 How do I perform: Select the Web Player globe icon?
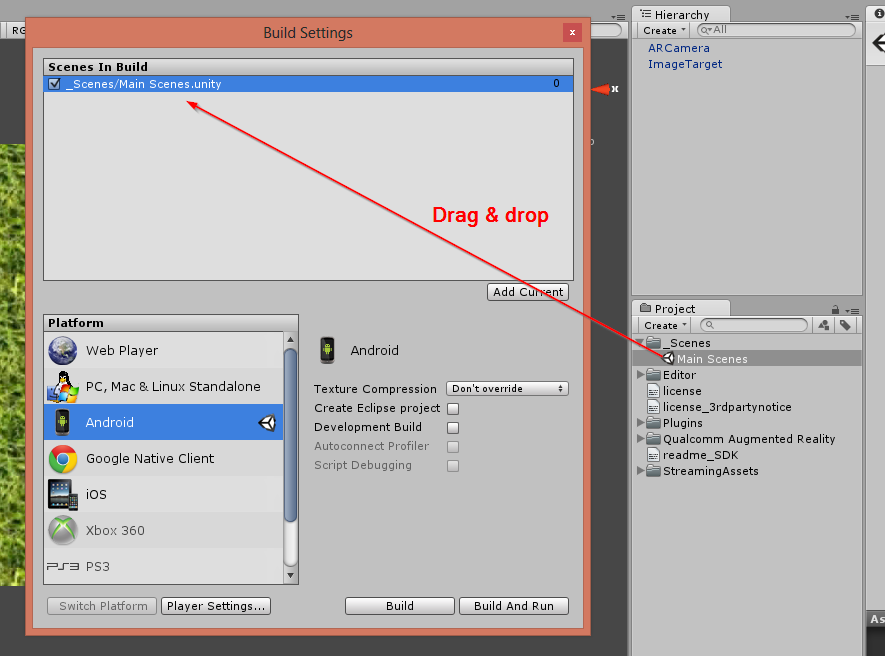pyautogui.click(x=62, y=351)
